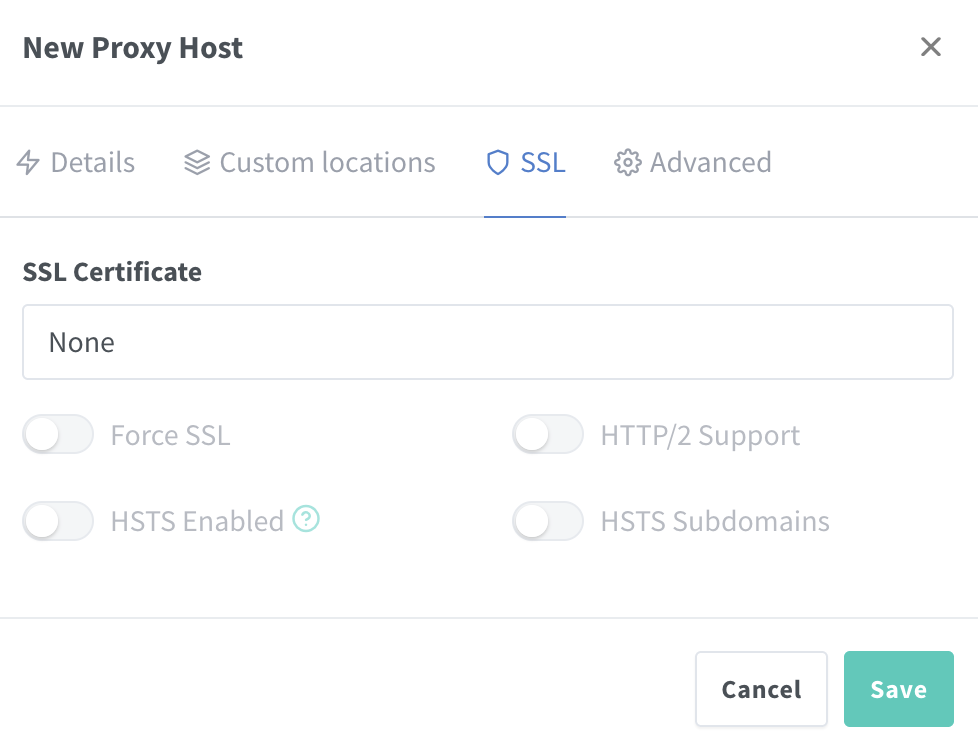
Task: Enable the Force SSL switch
Action: click(x=58, y=436)
